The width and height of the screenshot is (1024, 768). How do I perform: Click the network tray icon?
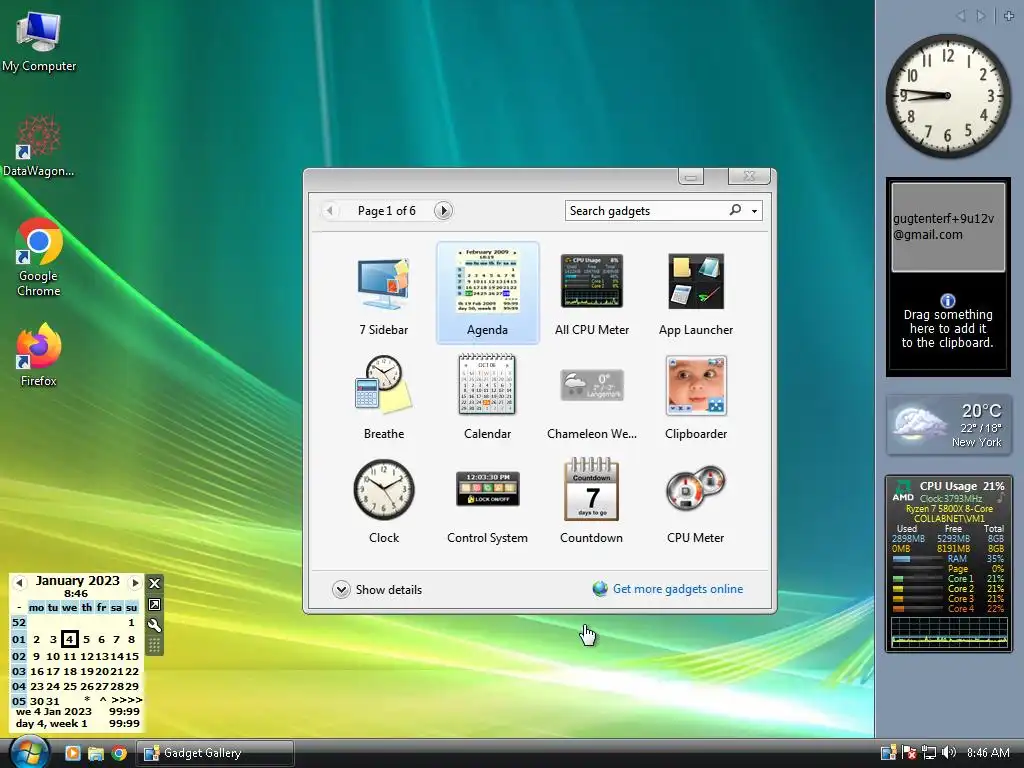[x=929, y=752]
